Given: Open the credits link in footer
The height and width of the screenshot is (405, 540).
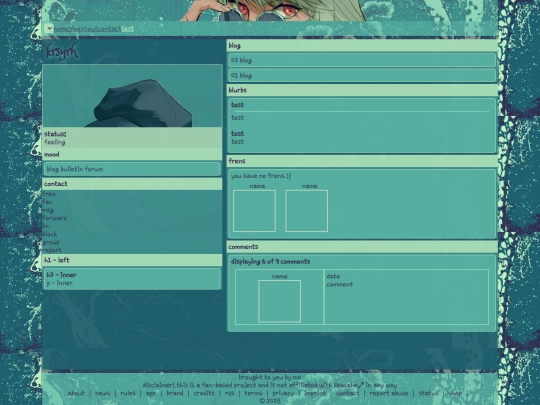Looking at the screenshot, I should pyautogui.click(x=204, y=393).
